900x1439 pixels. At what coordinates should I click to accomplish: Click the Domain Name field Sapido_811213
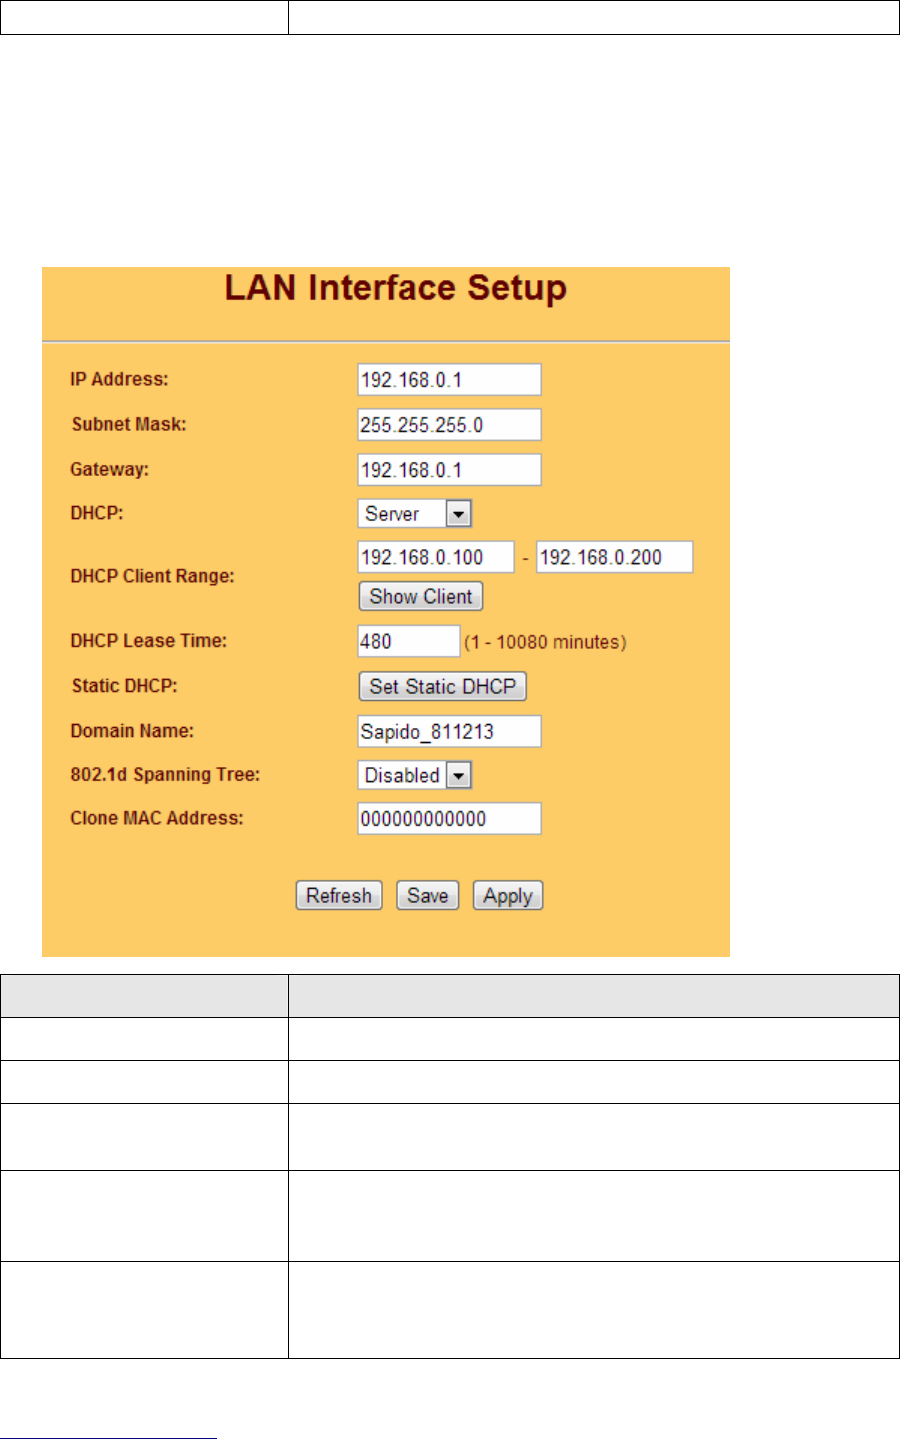pos(449,731)
